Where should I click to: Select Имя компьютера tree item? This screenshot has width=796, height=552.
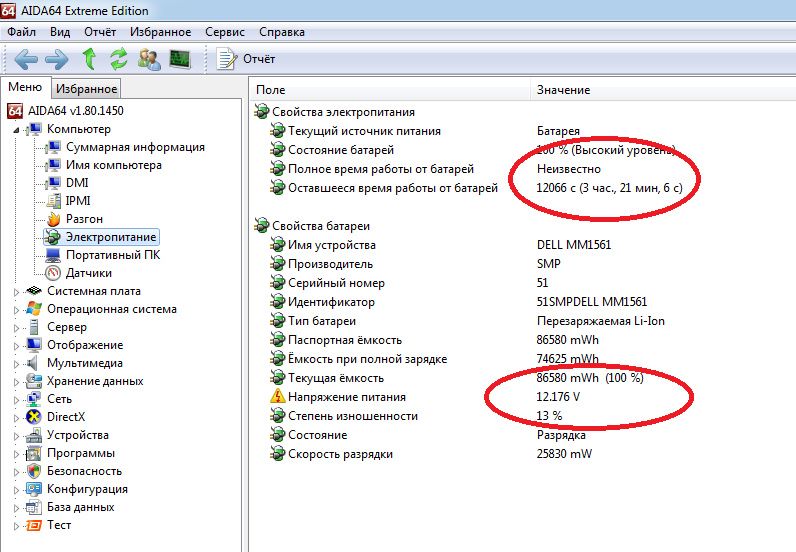coord(114,165)
